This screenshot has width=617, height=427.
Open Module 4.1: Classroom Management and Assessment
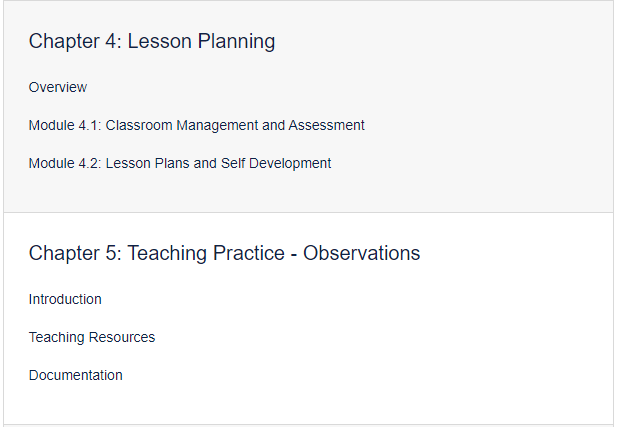[196, 125]
